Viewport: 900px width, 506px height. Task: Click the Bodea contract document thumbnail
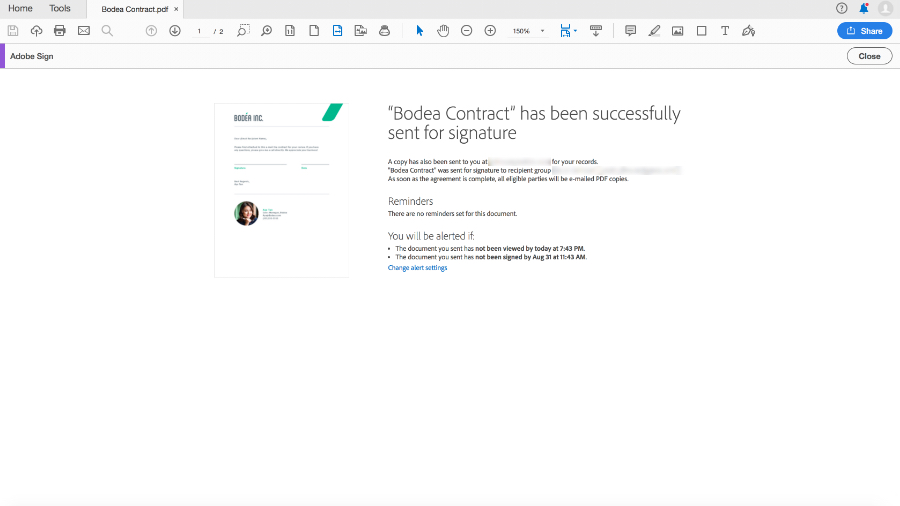click(281, 190)
